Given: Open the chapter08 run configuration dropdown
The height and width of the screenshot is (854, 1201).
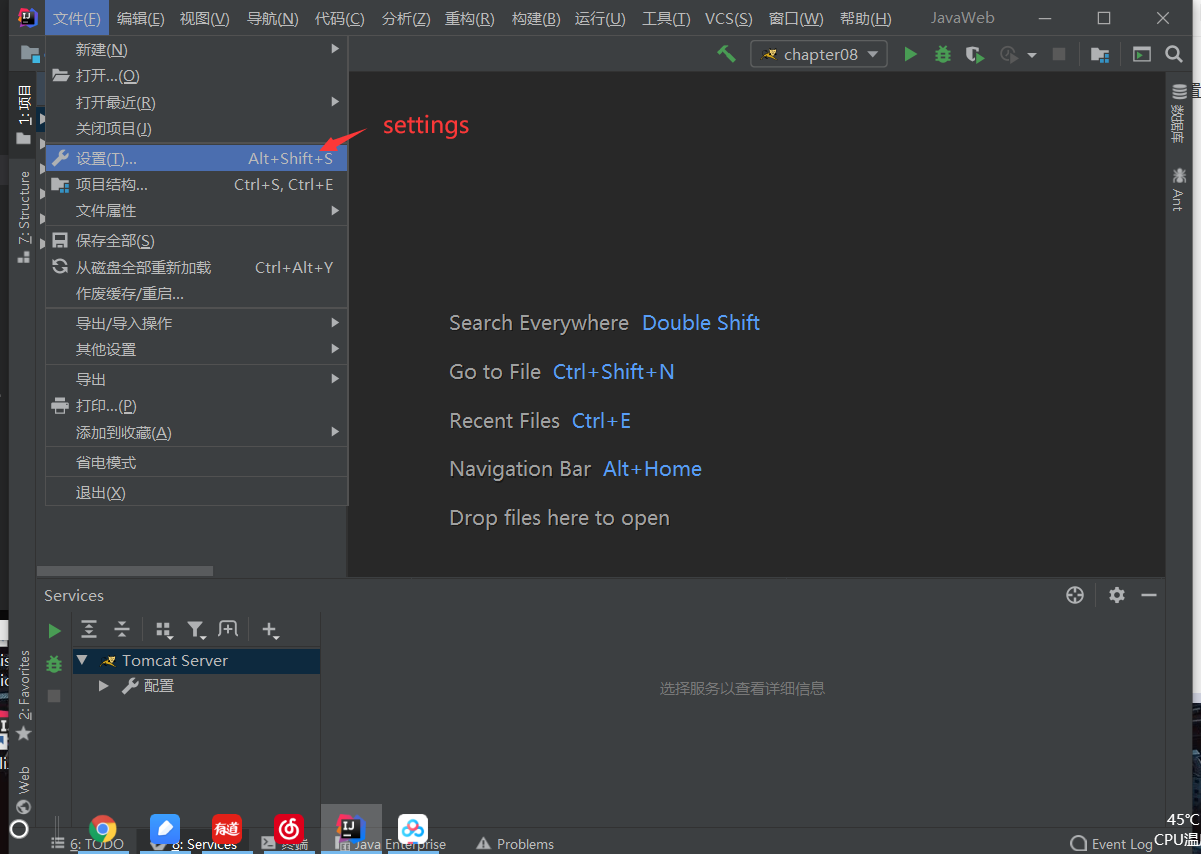Looking at the screenshot, I should pyautogui.click(x=818, y=54).
